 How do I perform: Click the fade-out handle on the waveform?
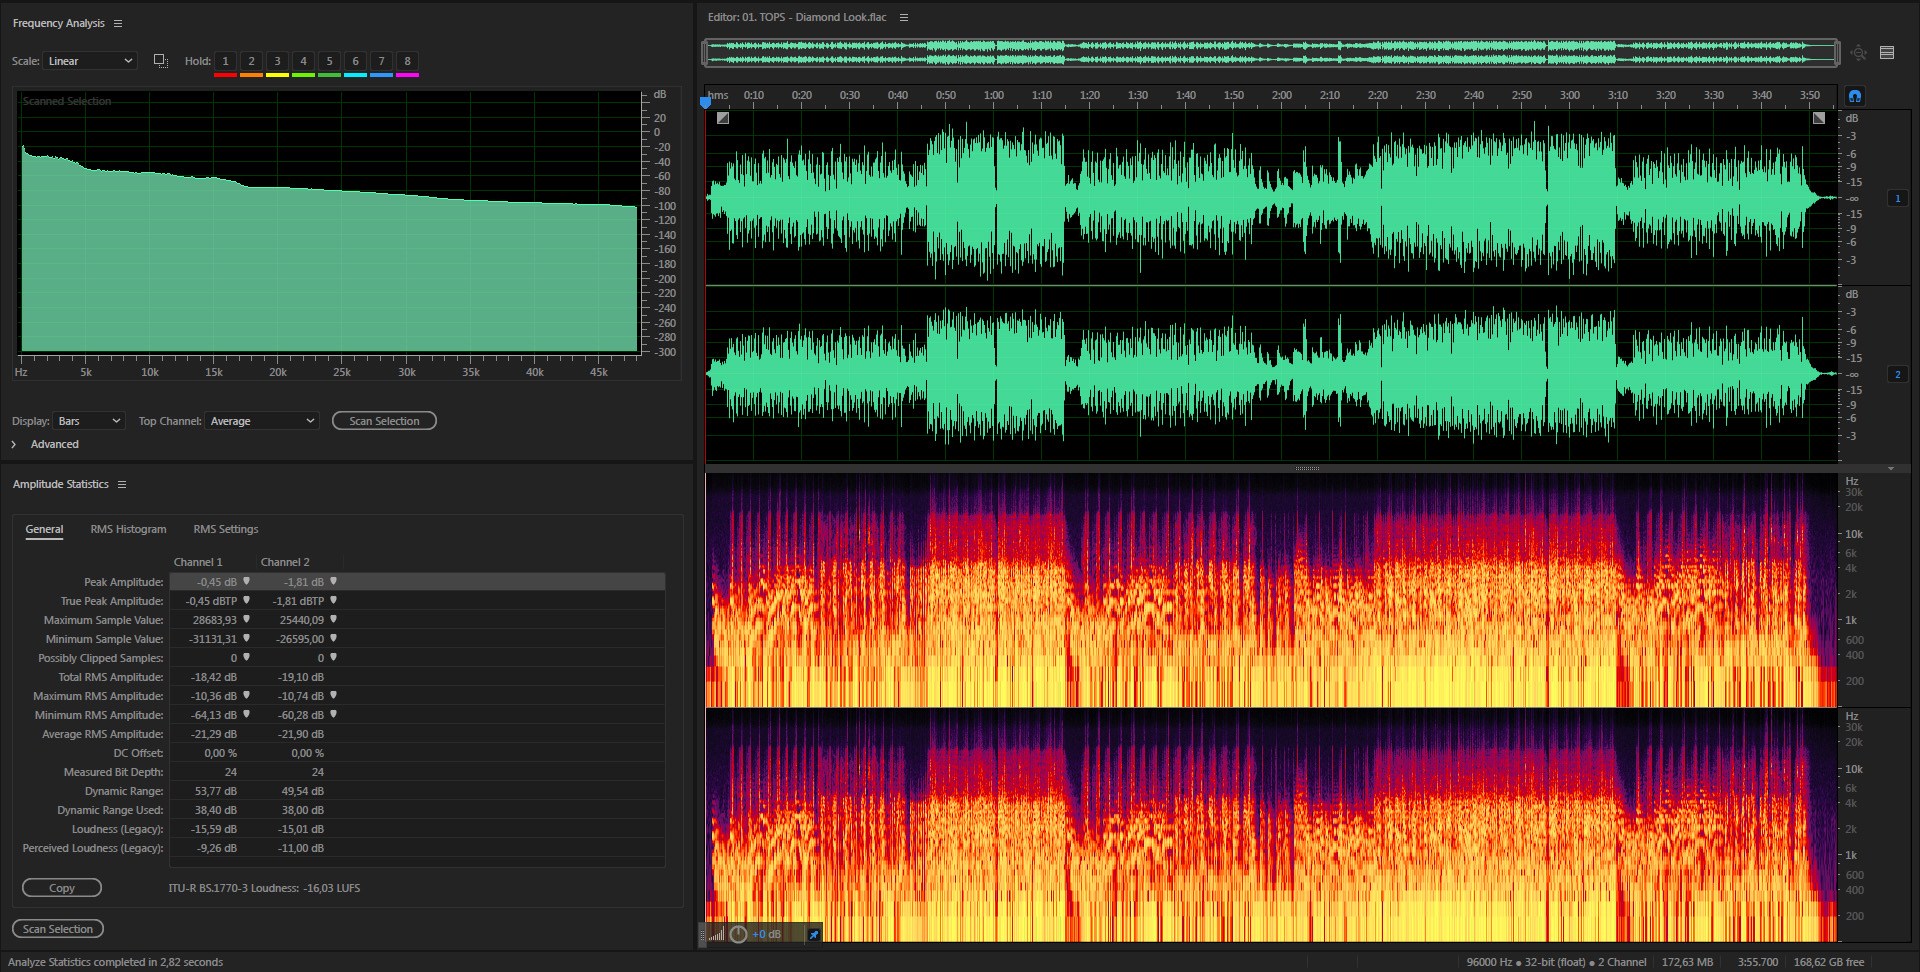coord(1819,118)
